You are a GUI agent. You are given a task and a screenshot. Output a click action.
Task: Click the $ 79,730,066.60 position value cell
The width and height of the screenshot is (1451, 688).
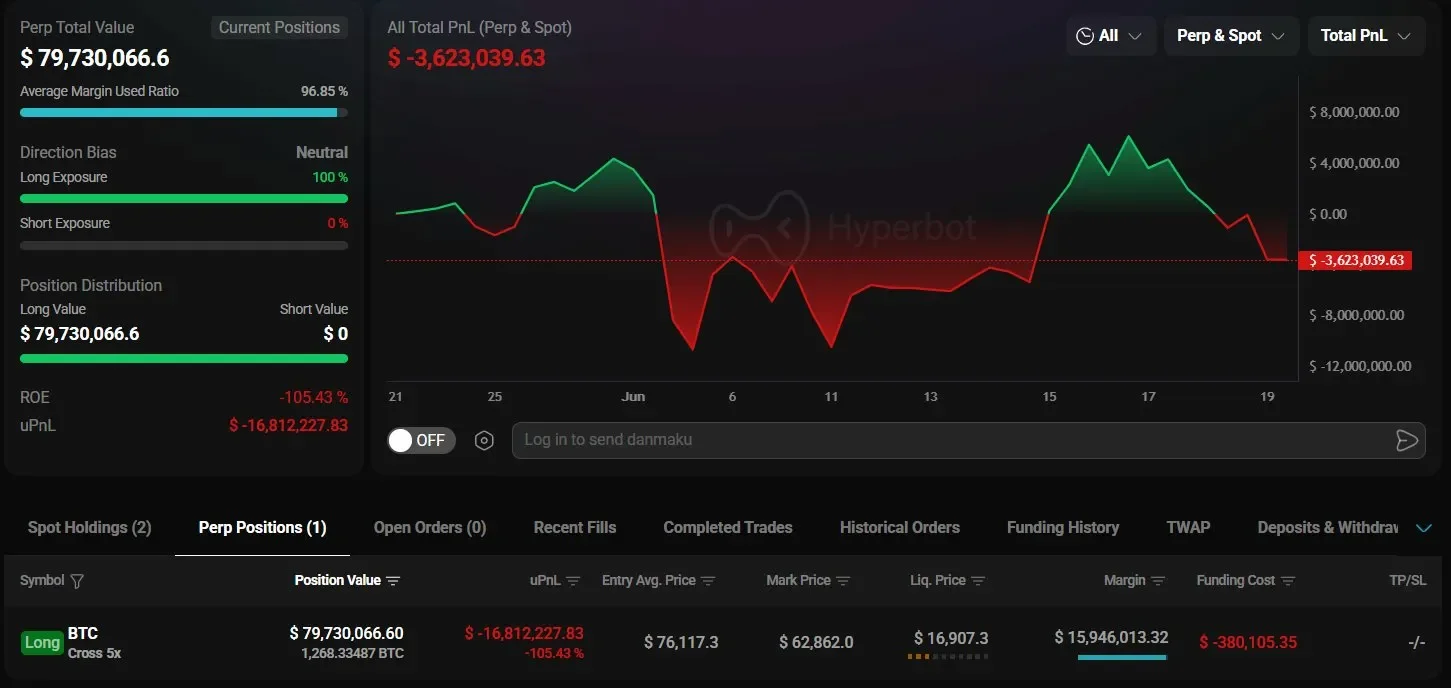click(x=347, y=633)
